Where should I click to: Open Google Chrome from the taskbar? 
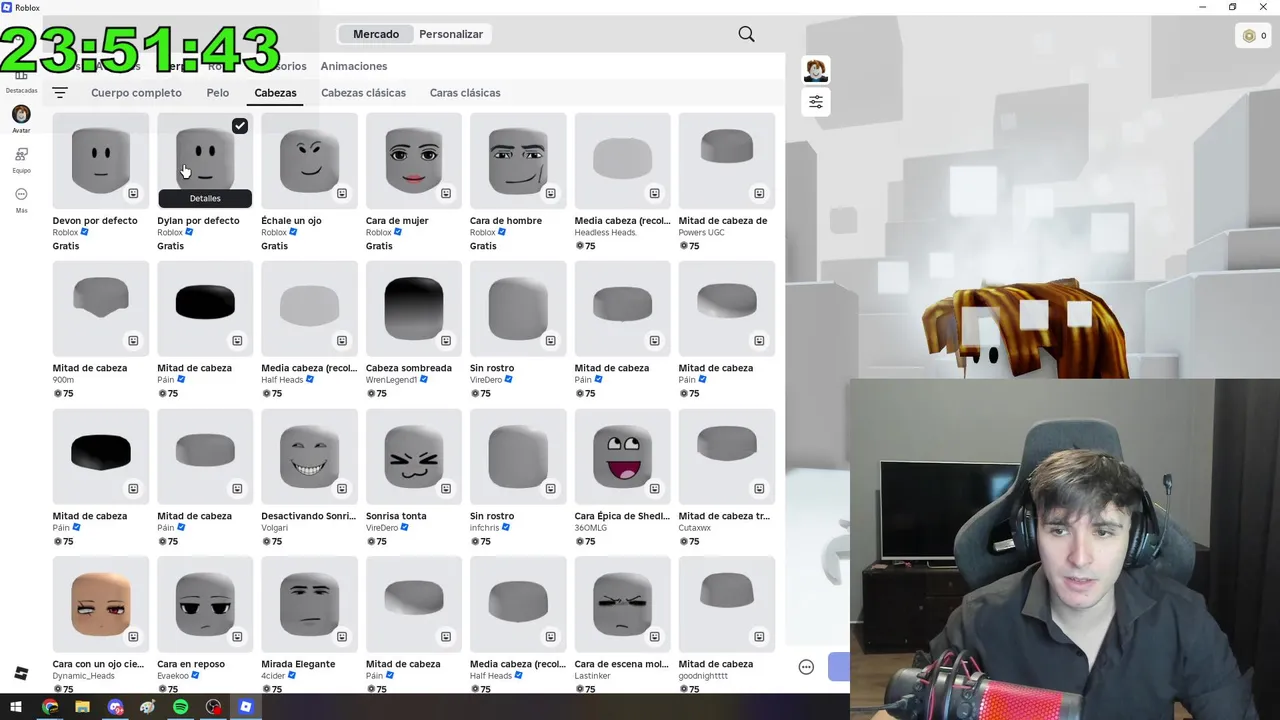coord(50,707)
